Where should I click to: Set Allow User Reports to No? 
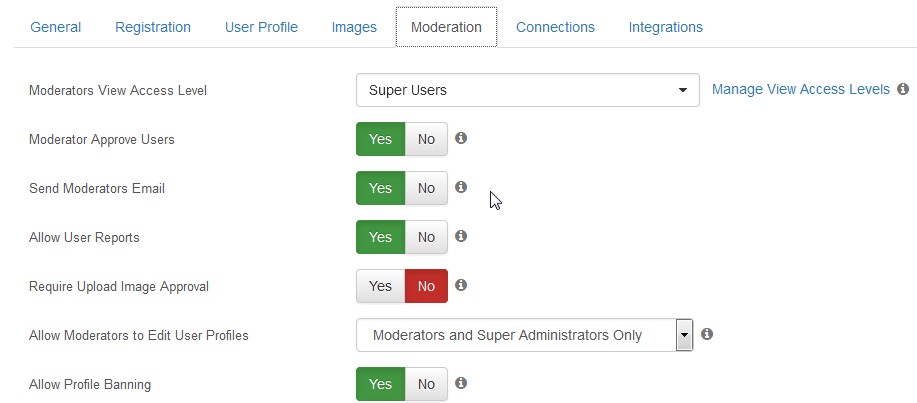[426, 237]
